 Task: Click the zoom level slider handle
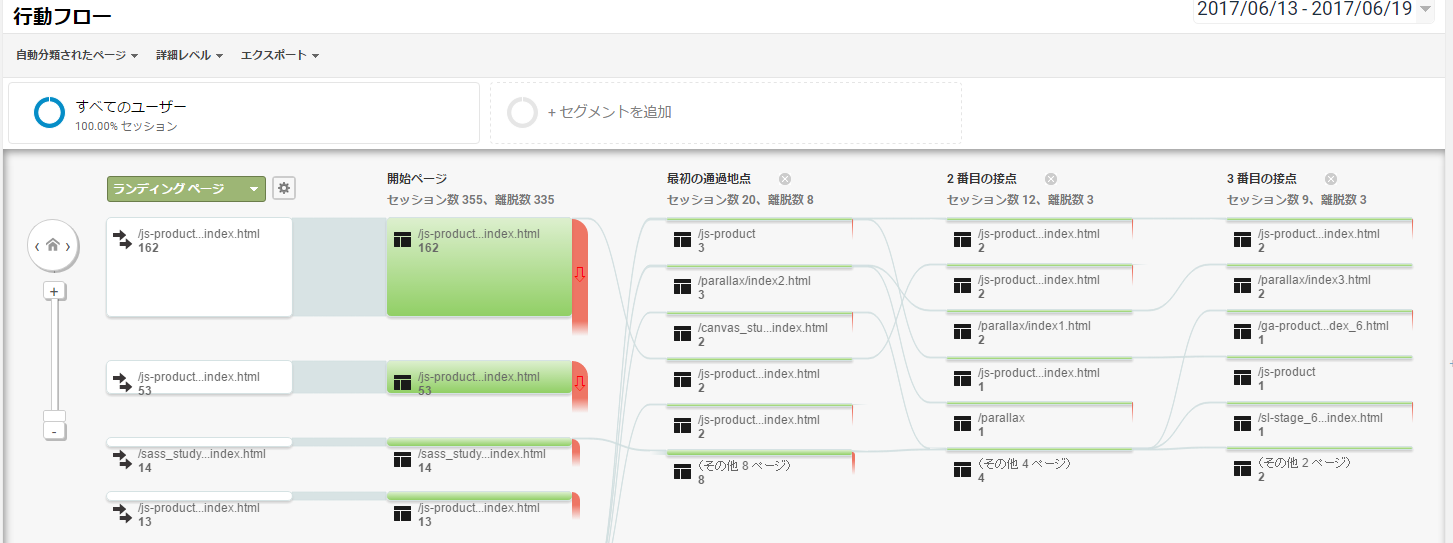[54, 416]
